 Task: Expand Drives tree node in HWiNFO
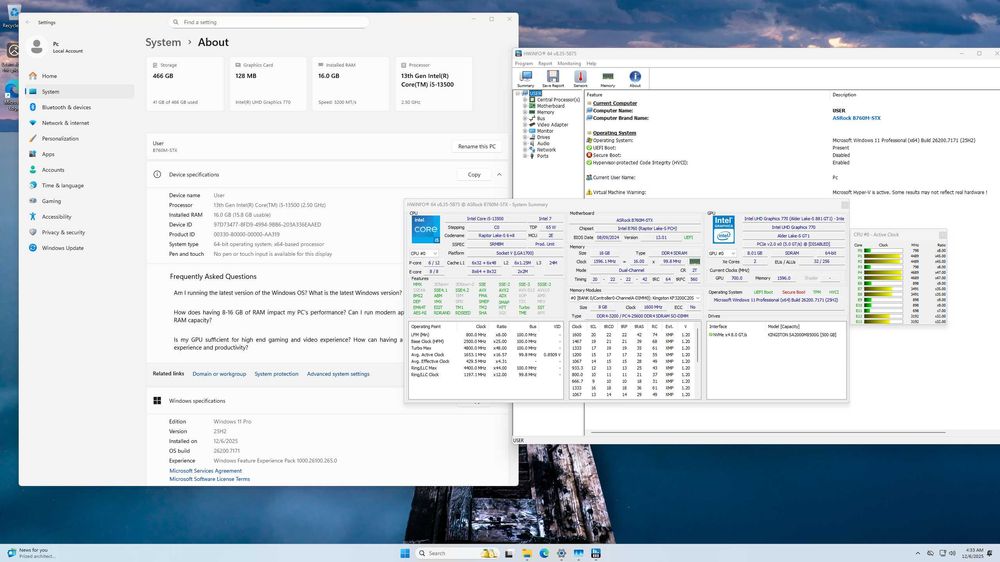525,137
